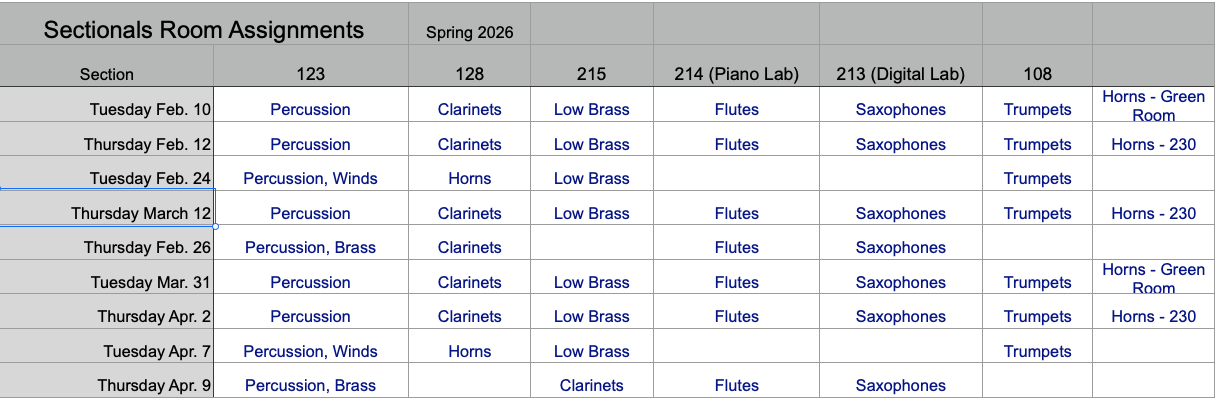Click the "Sectionals Room Assignments" title cell
The height and width of the screenshot is (400, 1217).
204,30
